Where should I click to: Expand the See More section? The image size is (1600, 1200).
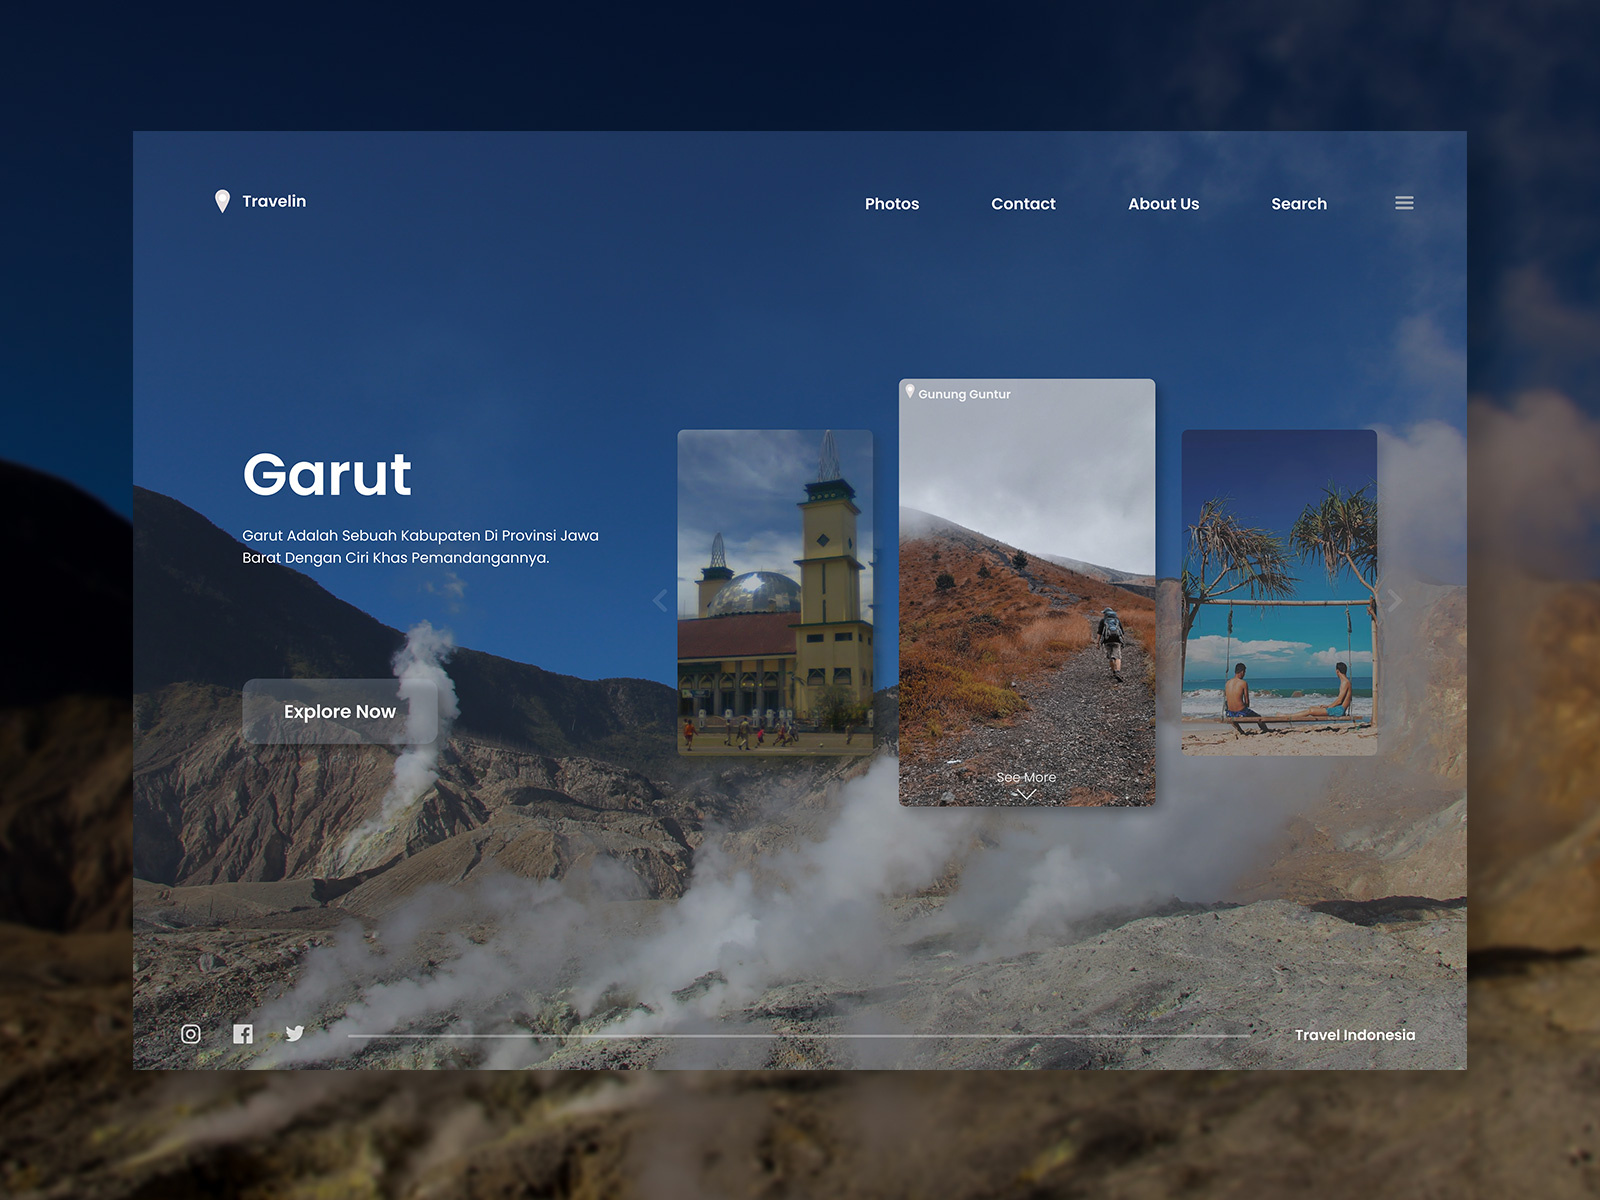(x=1025, y=777)
